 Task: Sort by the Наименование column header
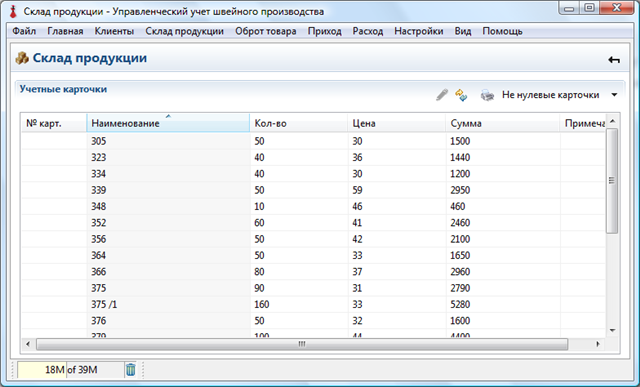168,123
